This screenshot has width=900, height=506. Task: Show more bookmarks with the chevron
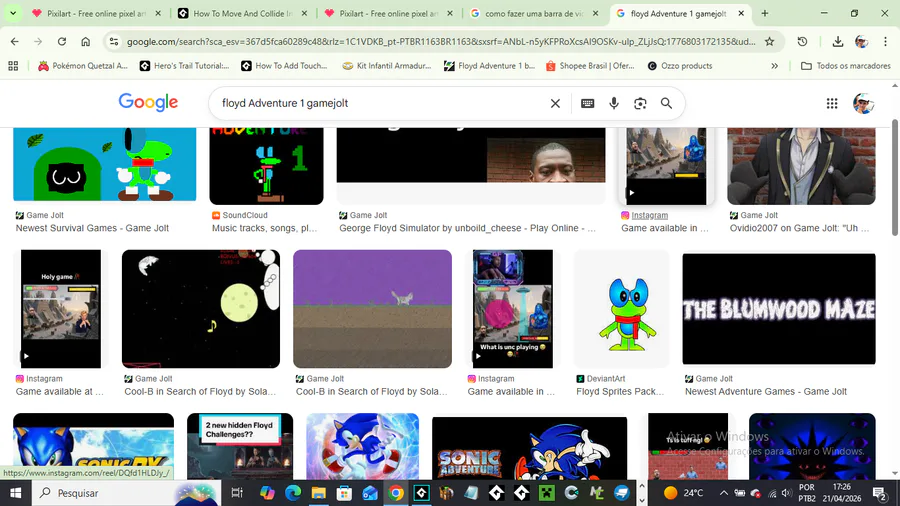774,66
